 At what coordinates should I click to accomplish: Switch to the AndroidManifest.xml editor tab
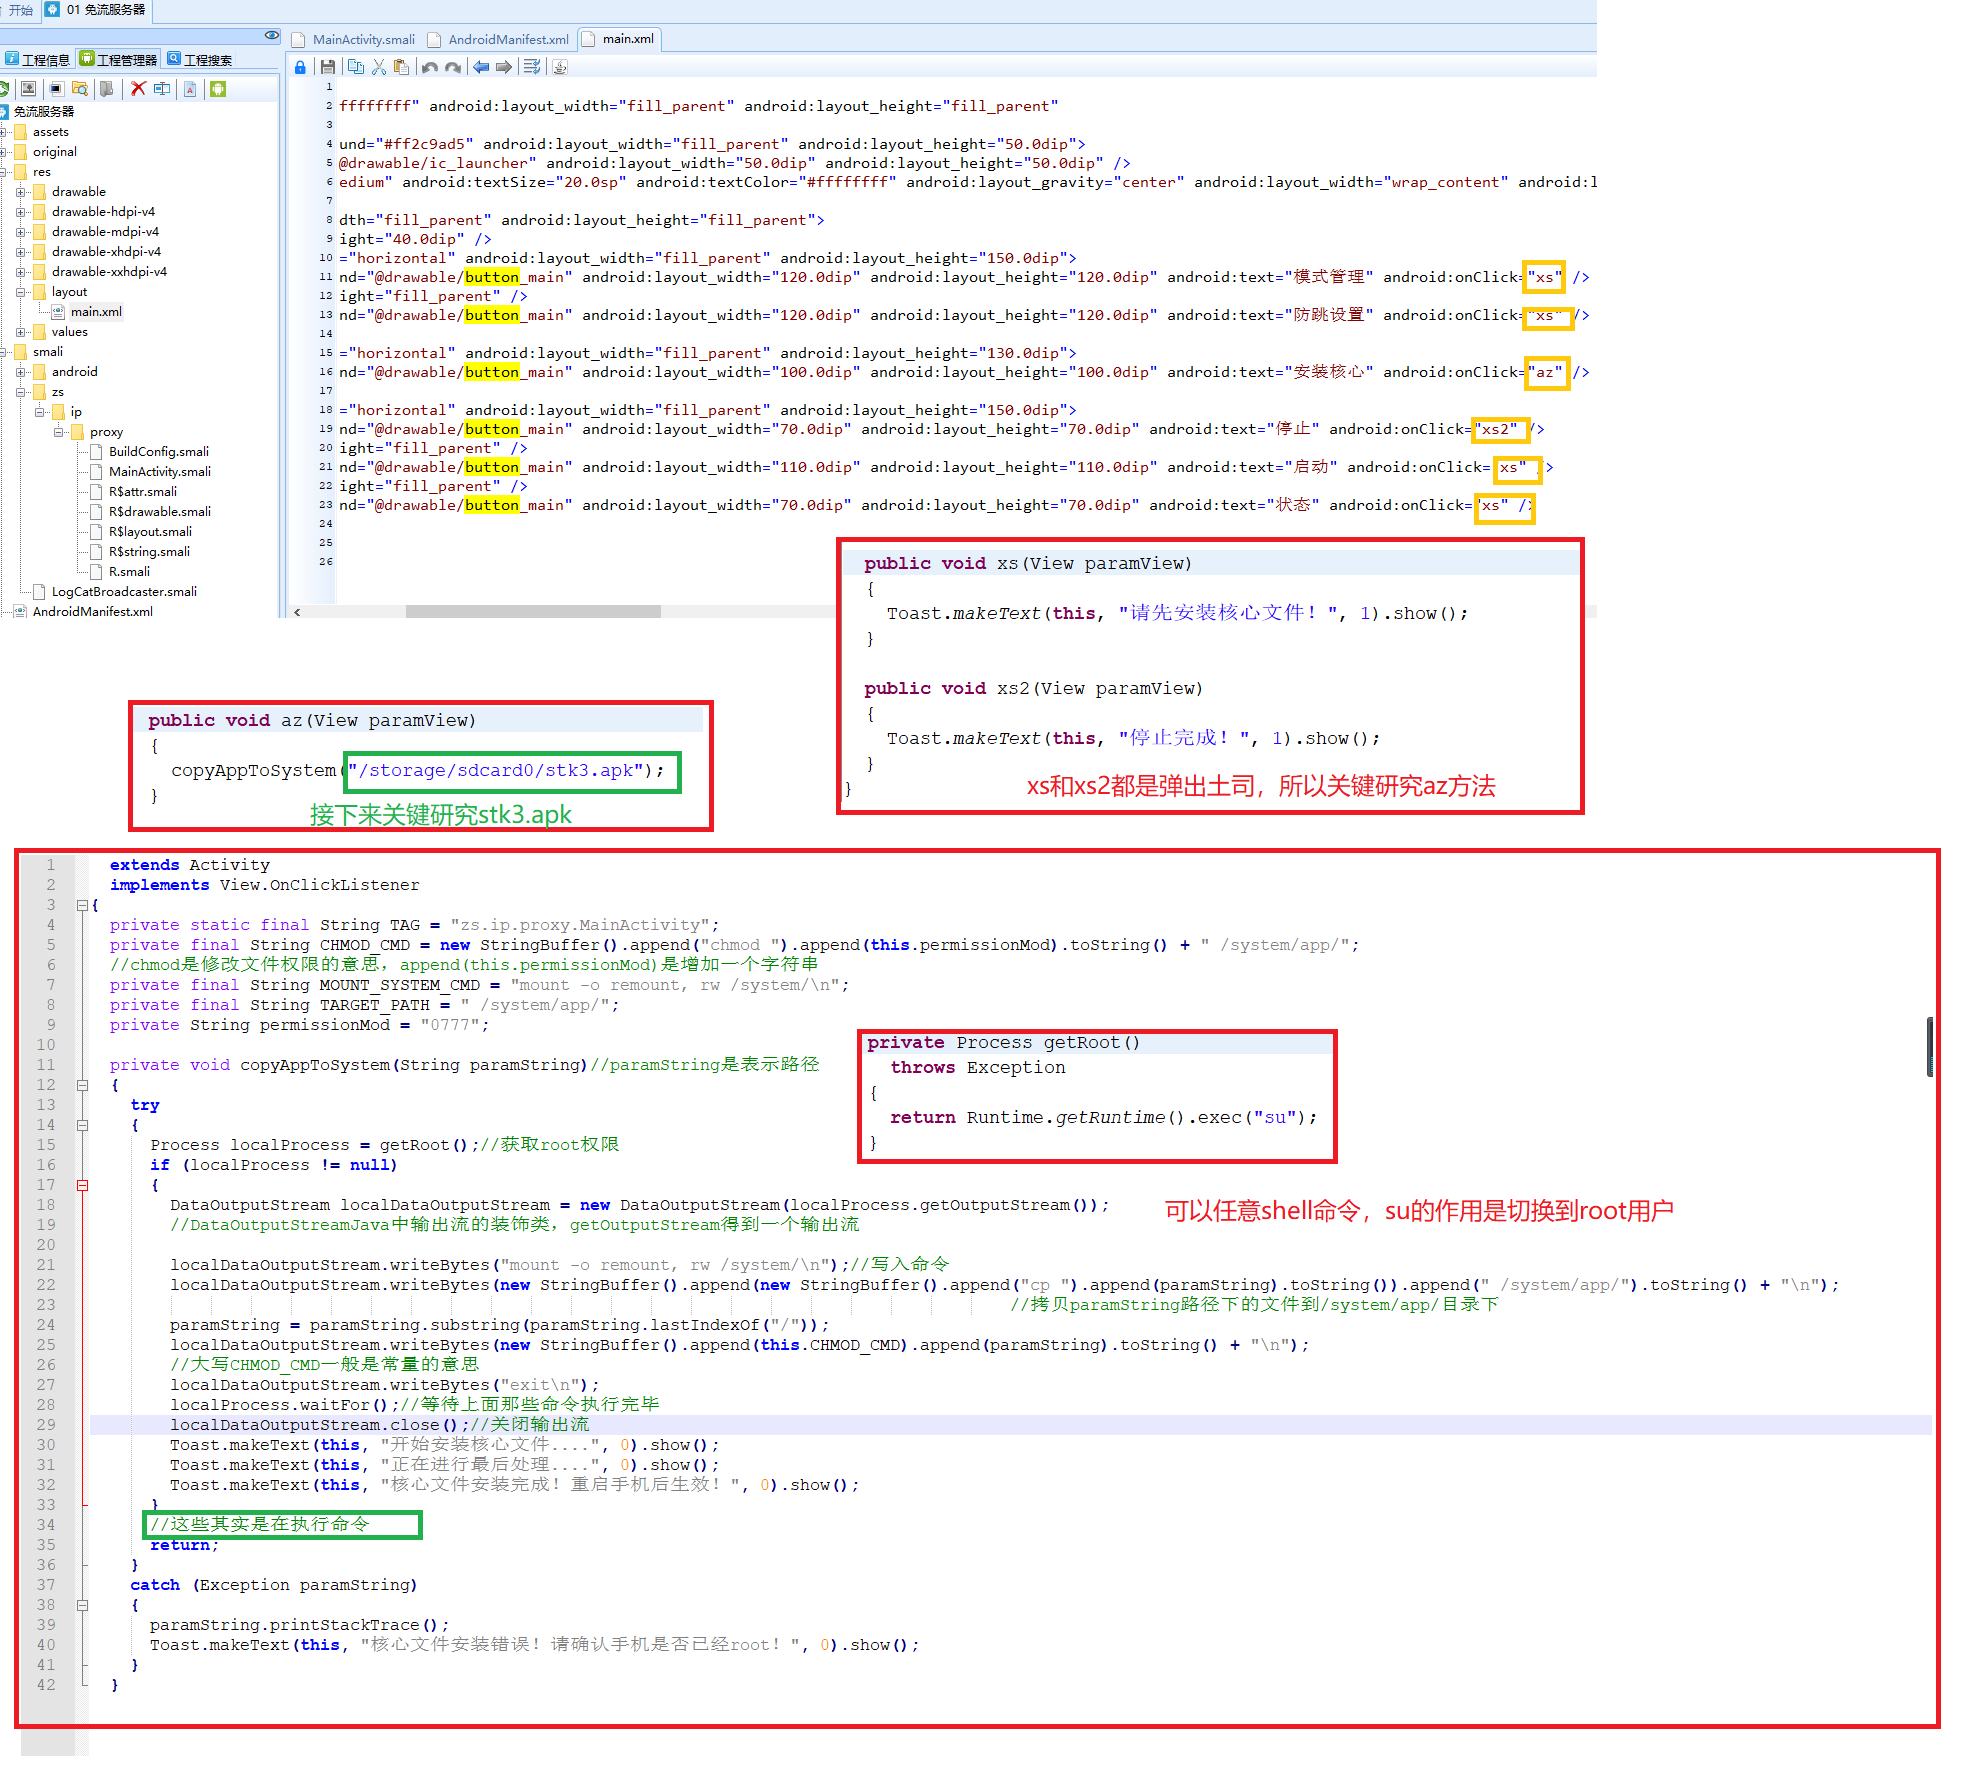[x=507, y=39]
